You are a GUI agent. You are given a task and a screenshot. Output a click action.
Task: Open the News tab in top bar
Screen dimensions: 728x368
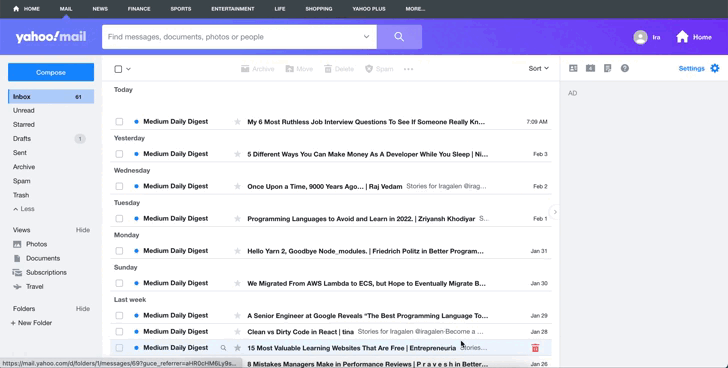100,9
